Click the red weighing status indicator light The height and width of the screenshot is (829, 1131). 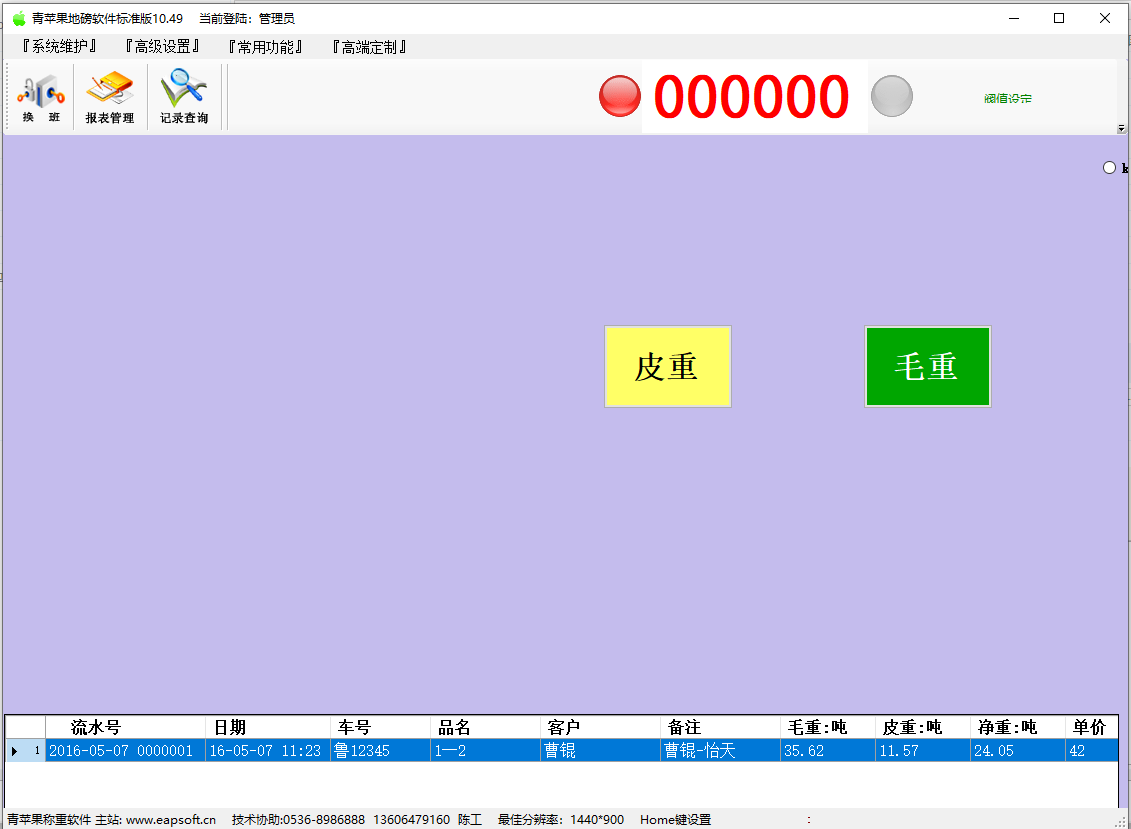coord(619,95)
